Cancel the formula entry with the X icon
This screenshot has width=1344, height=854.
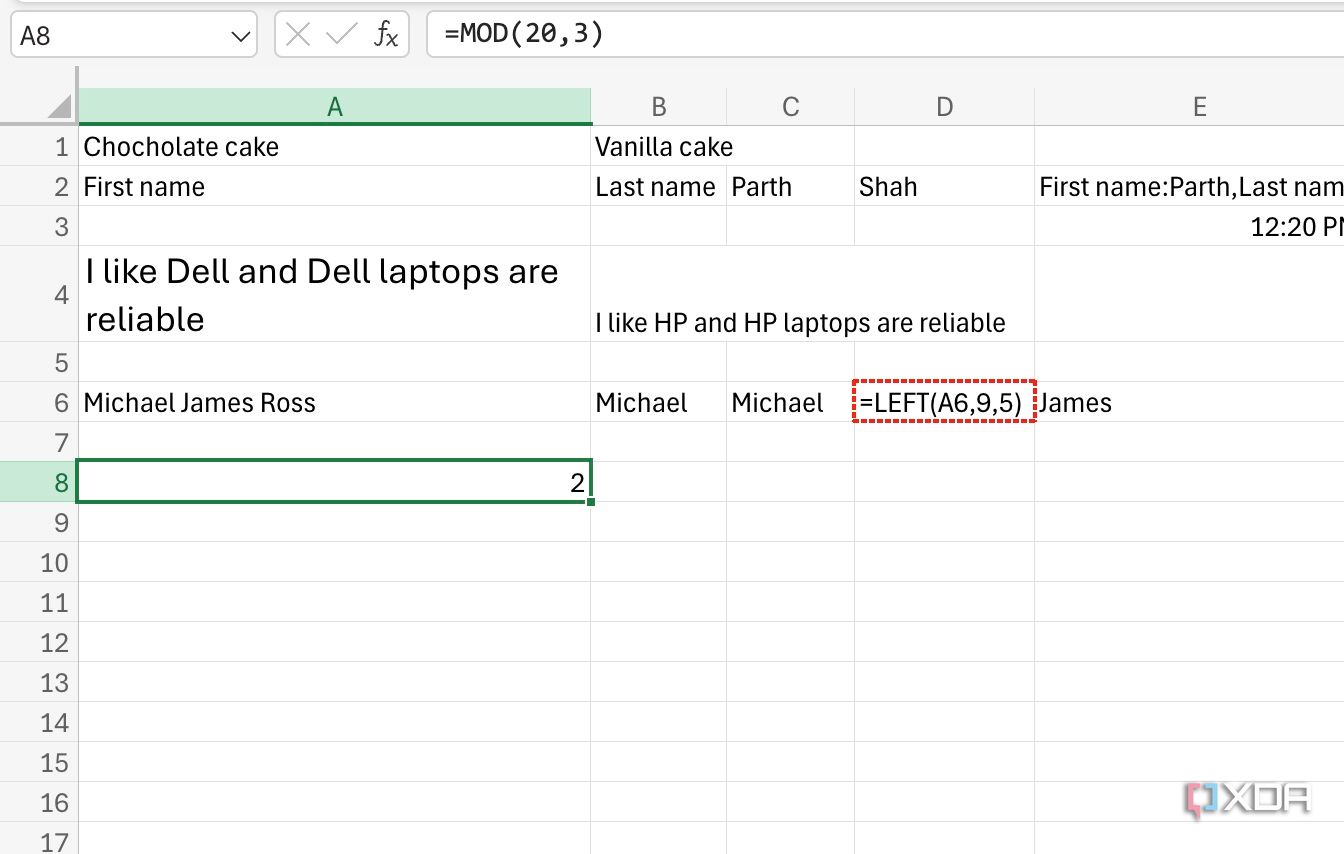coord(297,35)
